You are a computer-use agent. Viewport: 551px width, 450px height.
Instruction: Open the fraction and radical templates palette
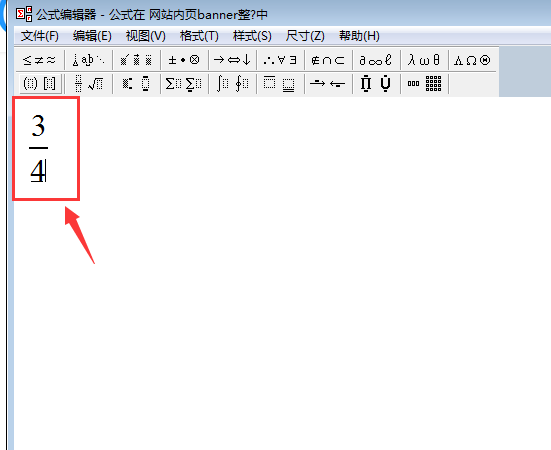tap(88, 84)
